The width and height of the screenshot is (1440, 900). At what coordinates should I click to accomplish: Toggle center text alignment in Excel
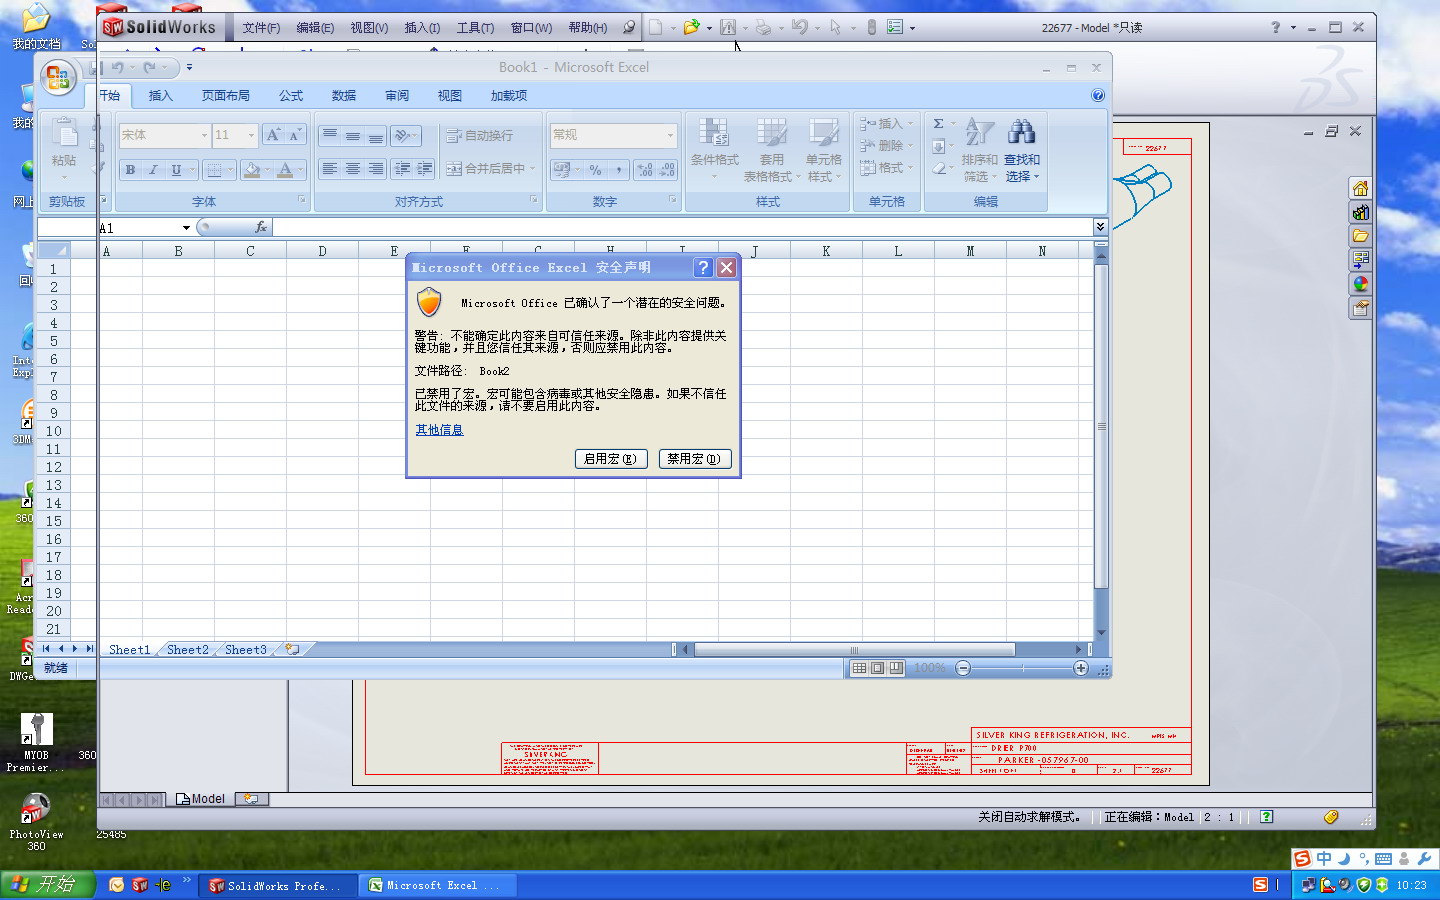click(352, 169)
